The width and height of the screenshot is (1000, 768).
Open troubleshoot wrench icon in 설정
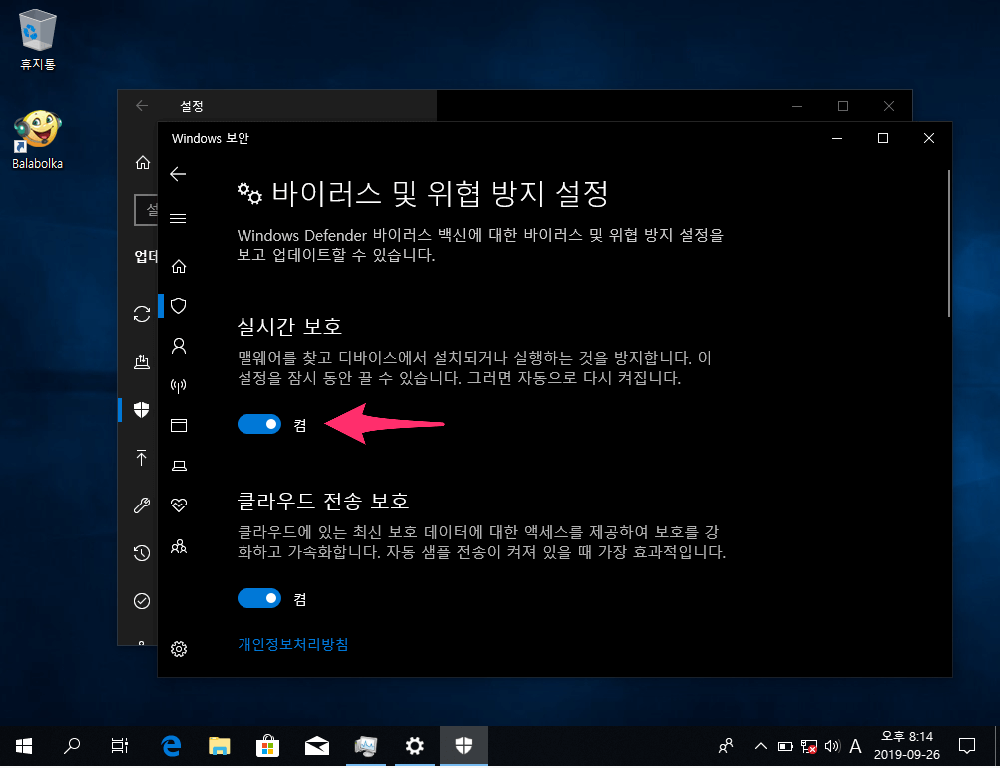click(142, 505)
